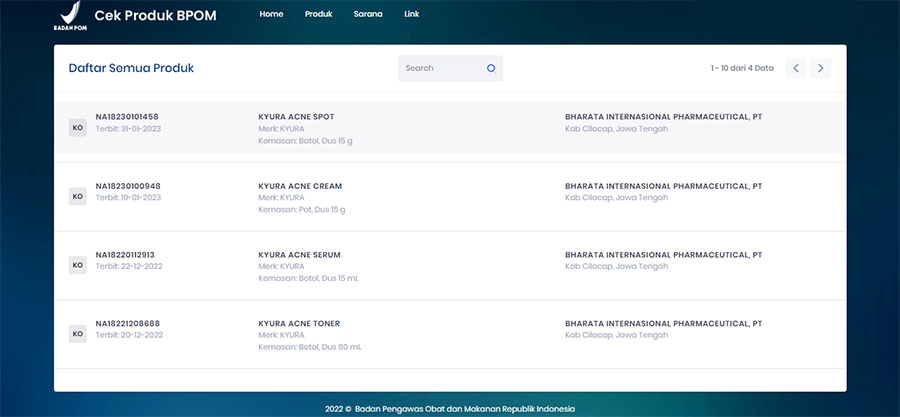Image resolution: width=900 pixels, height=417 pixels.
Task: Click Kemasan: Botol, Dus 15 g
Action: 305,141
